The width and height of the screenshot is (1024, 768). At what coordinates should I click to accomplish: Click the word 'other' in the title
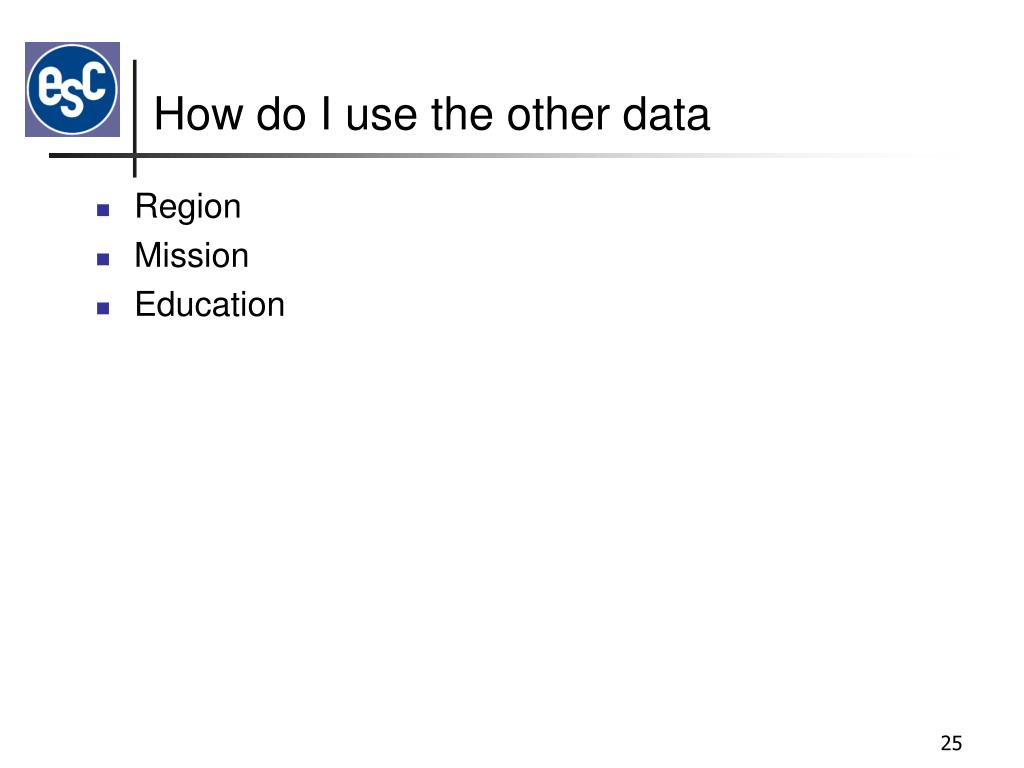coord(557,114)
